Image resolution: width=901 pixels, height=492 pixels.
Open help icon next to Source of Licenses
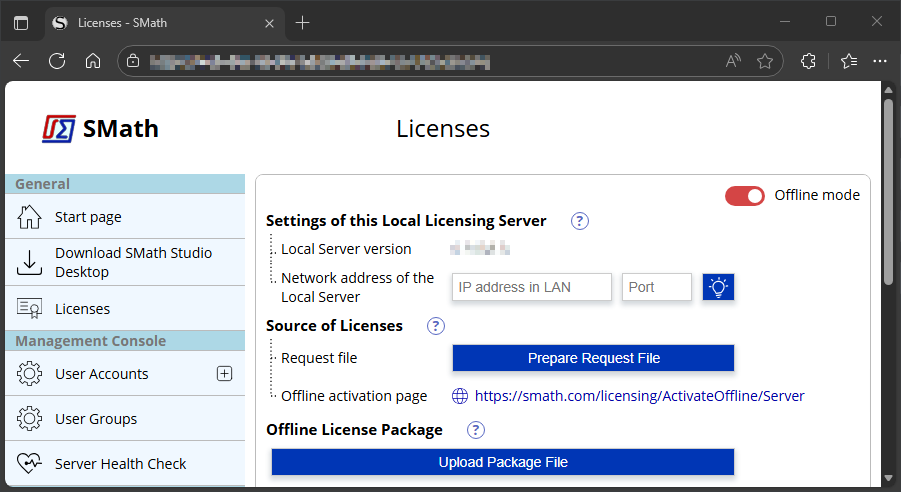click(436, 326)
